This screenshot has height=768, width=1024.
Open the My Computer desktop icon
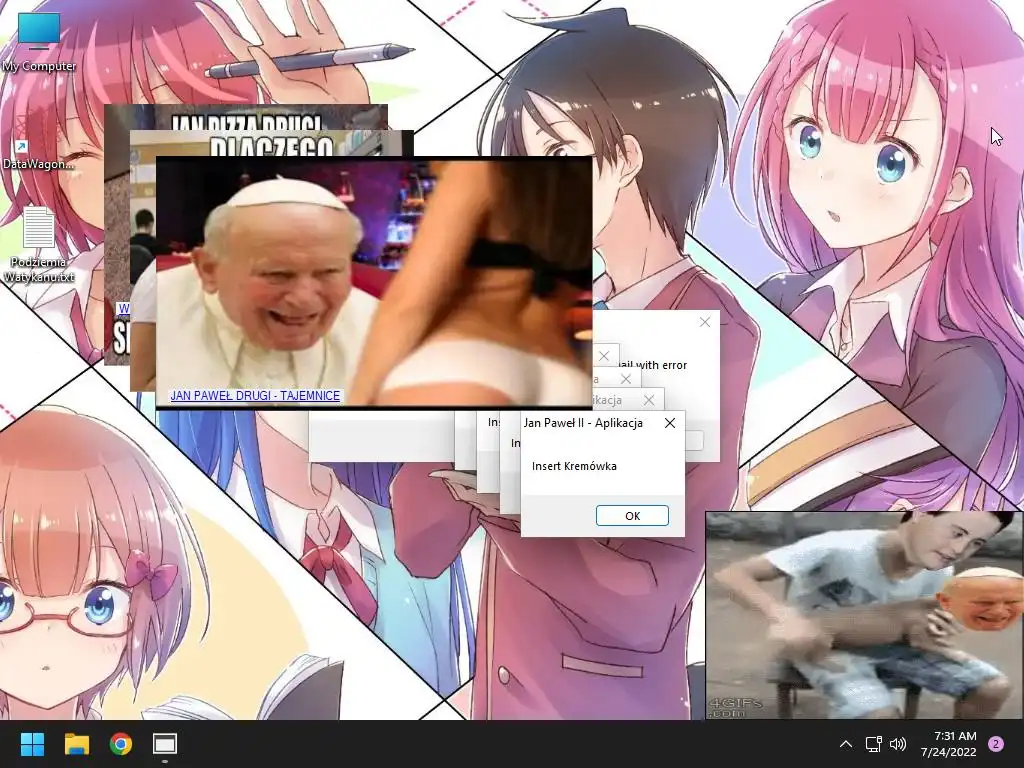point(39,42)
